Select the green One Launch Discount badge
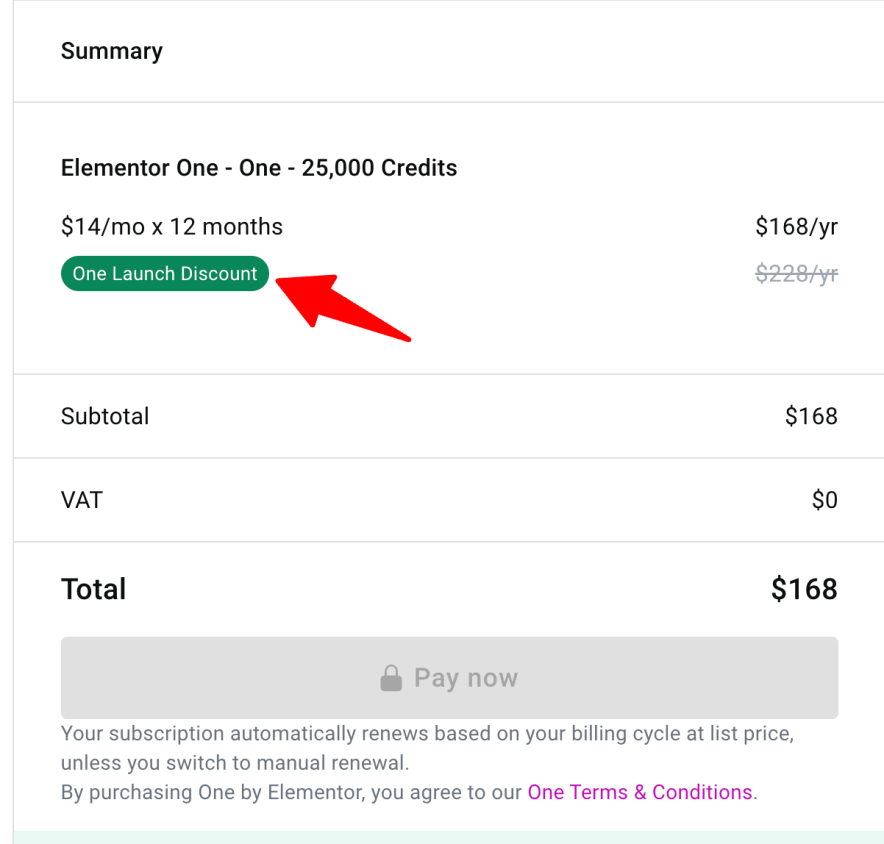This screenshot has width=884, height=844. [164, 273]
